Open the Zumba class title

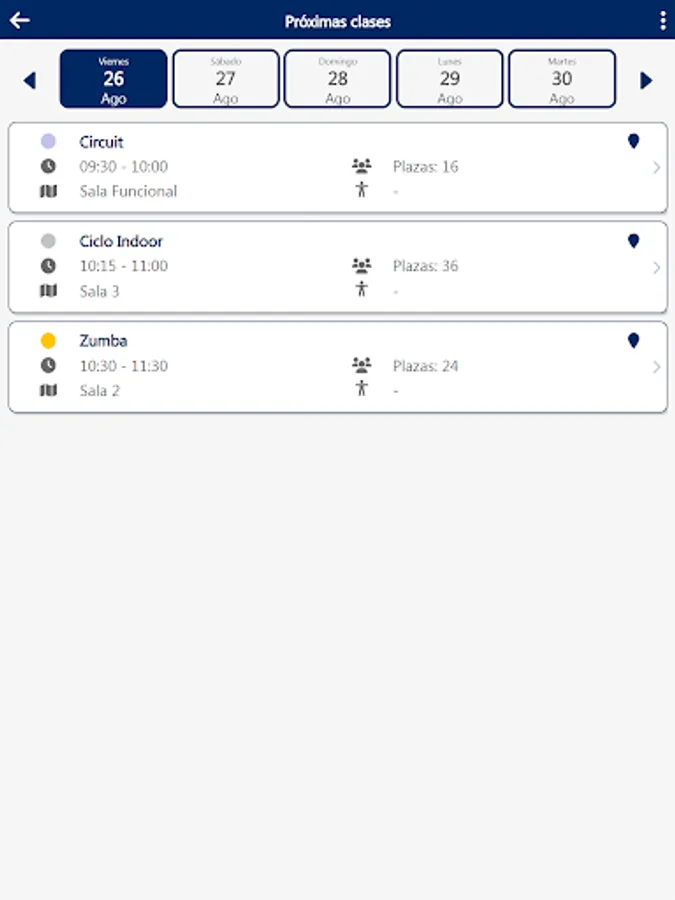tap(103, 341)
